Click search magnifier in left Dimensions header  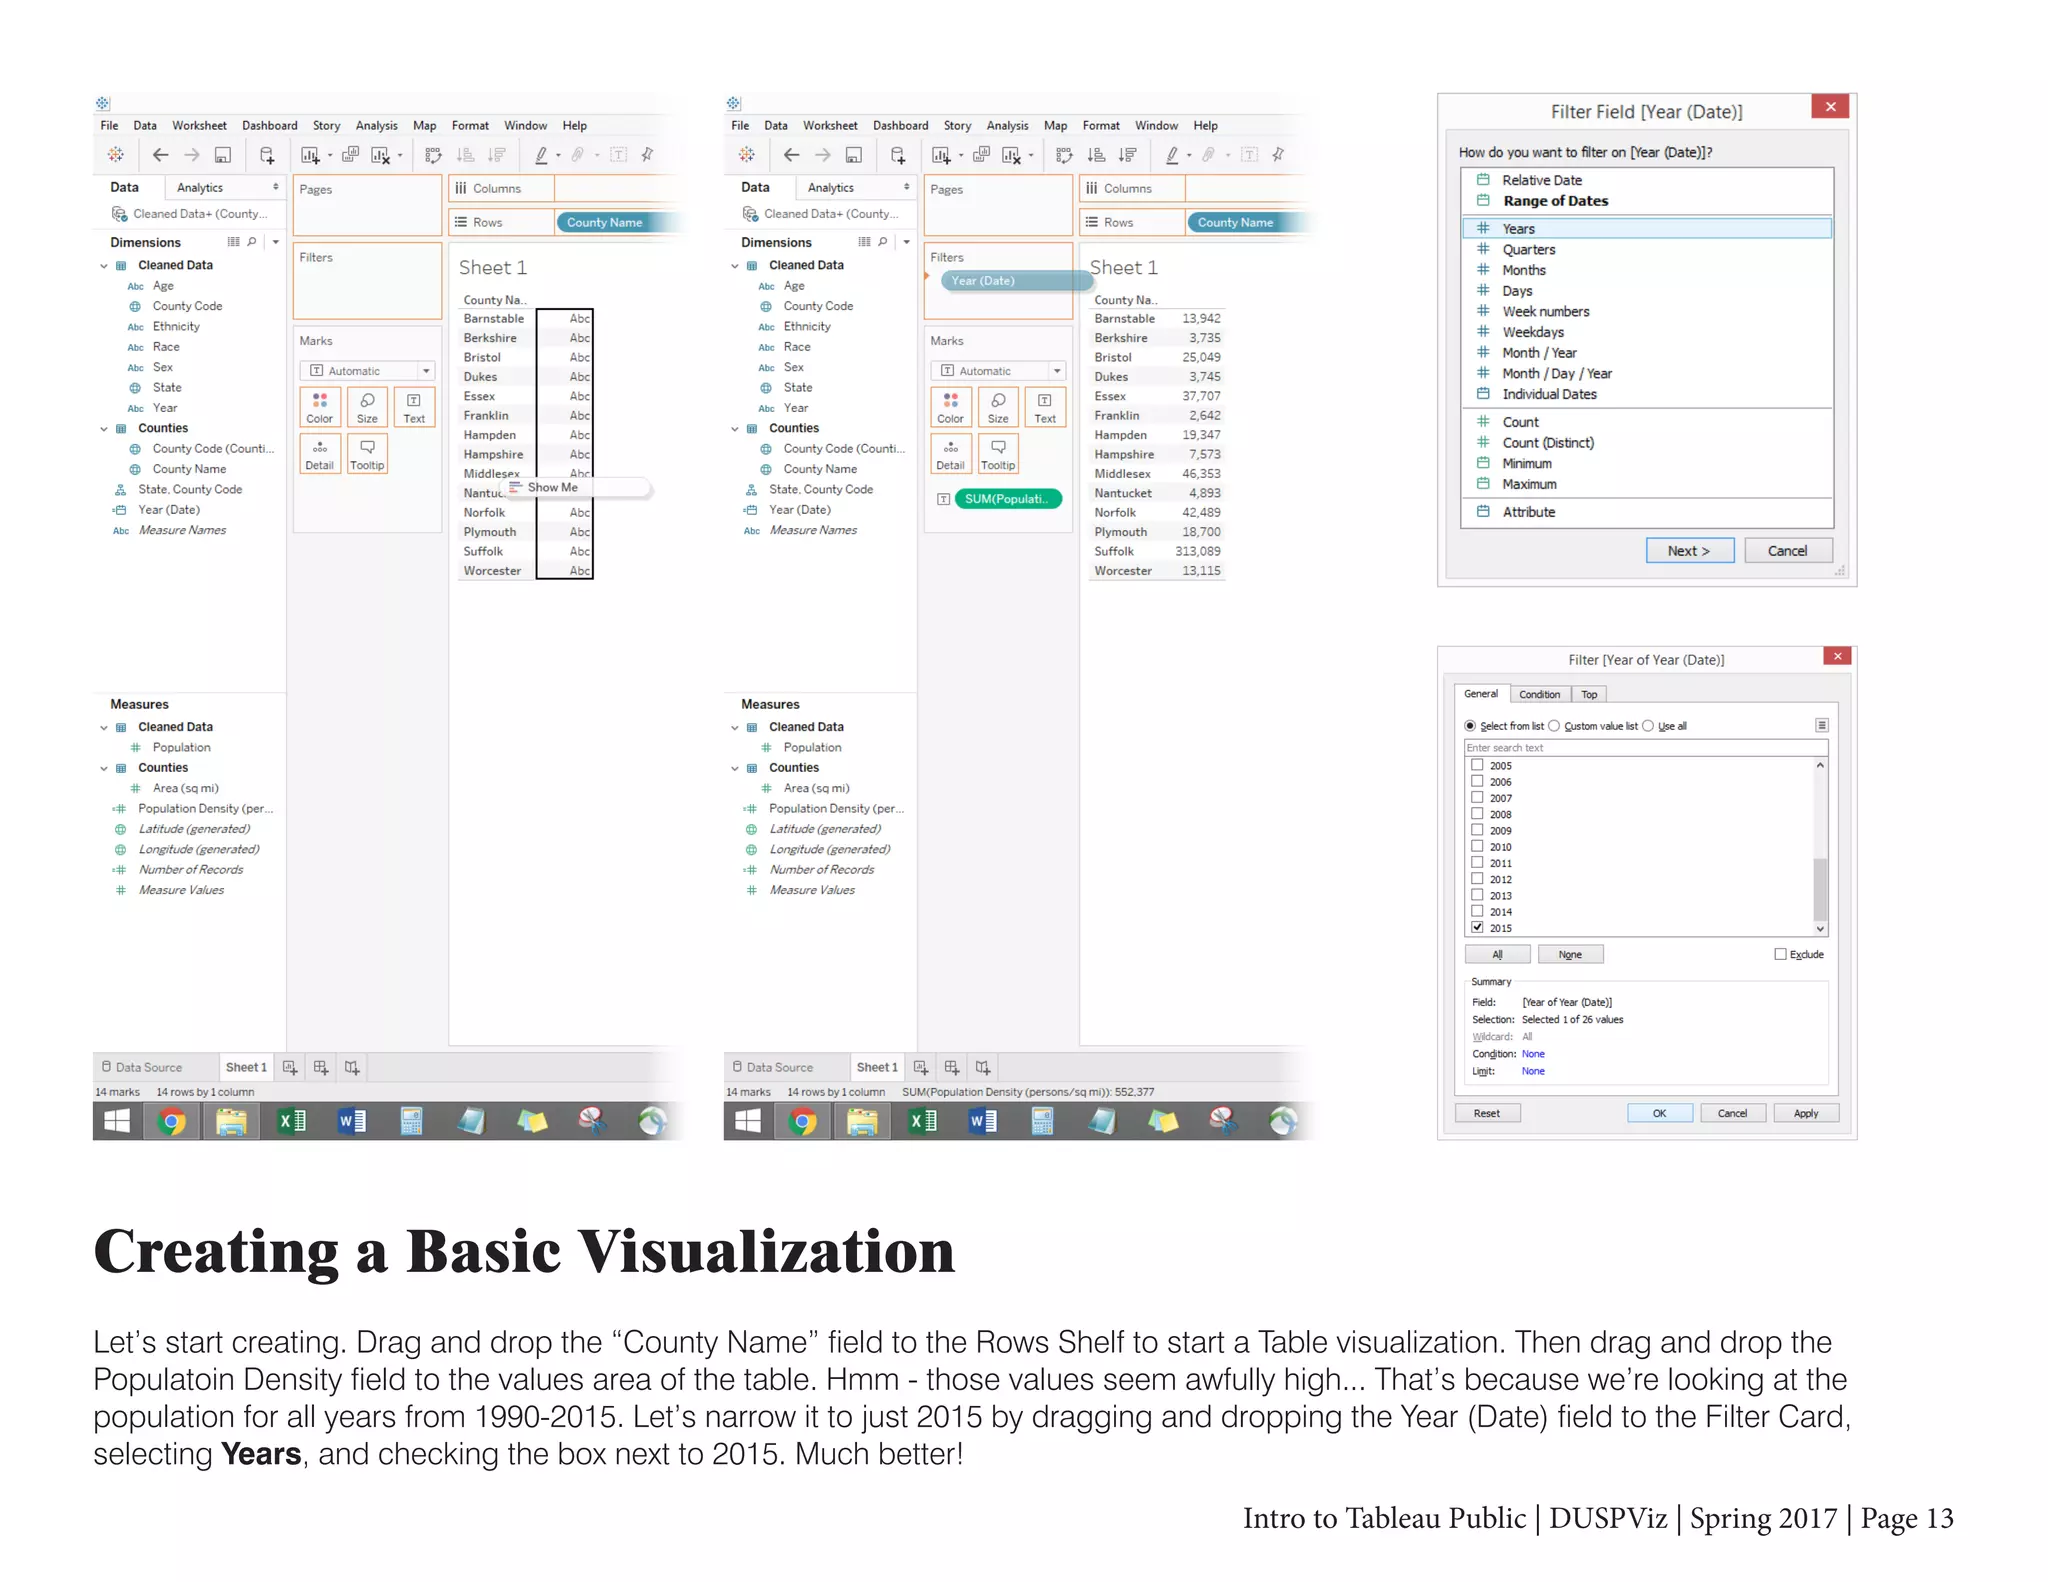pos(252,242)
